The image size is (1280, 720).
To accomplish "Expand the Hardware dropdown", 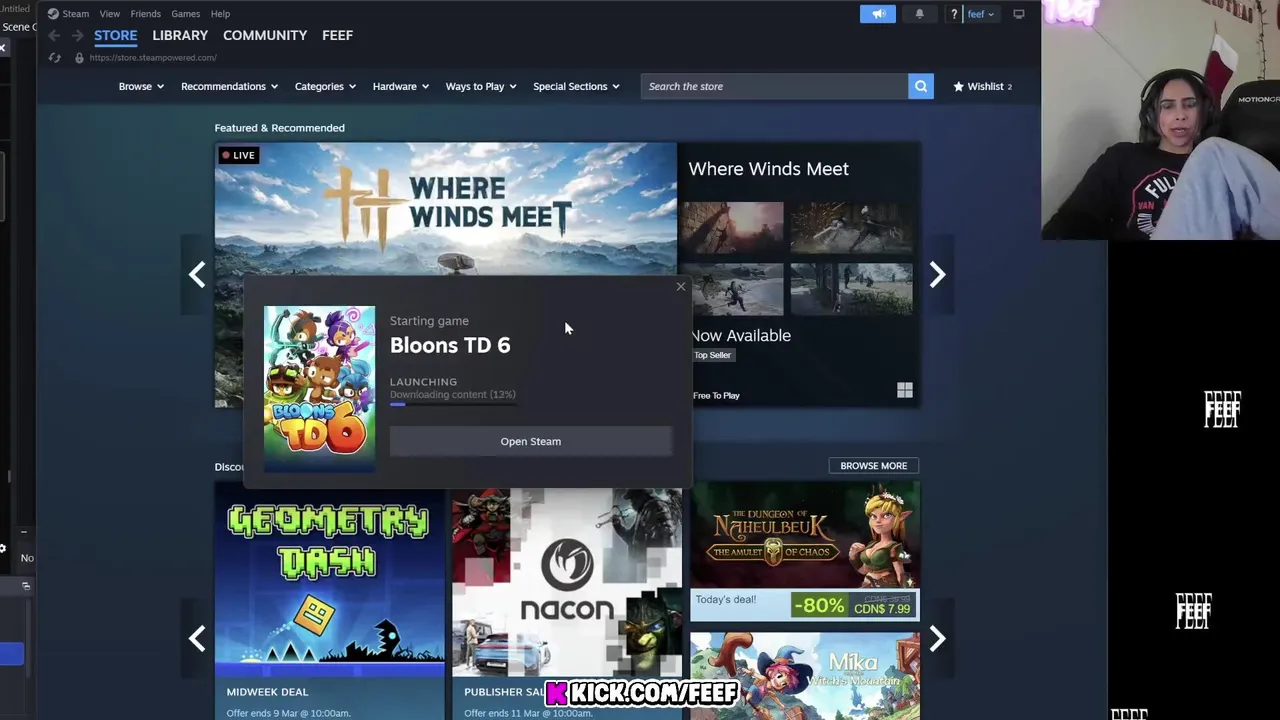I will click(x=401, y=86).
